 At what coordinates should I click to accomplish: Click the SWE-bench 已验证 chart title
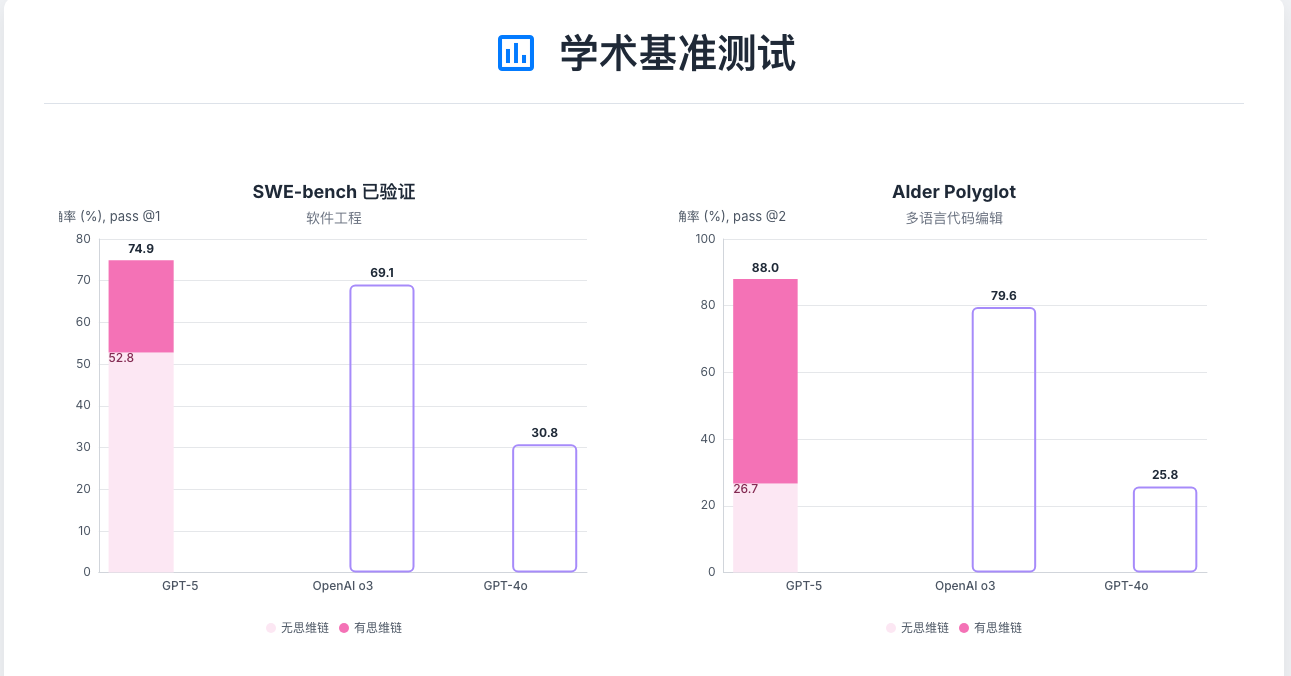click(x=334, y=192)
